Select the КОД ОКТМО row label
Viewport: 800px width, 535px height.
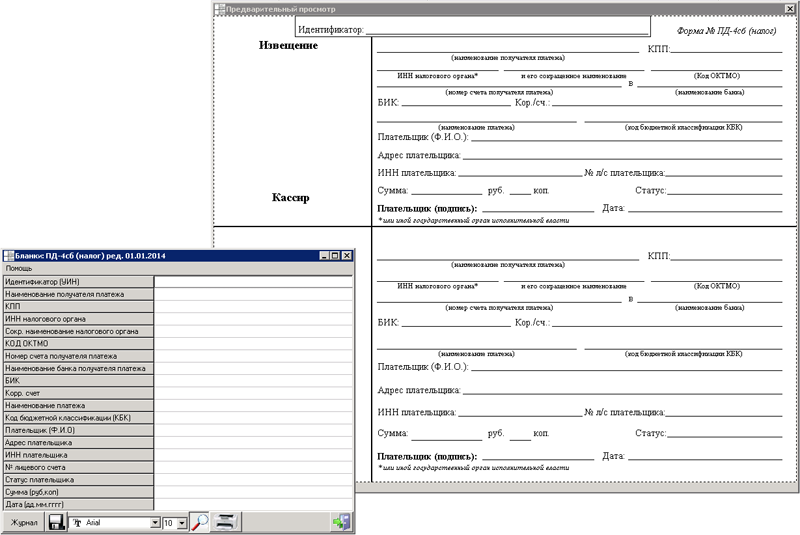click(x=78, y=344)
